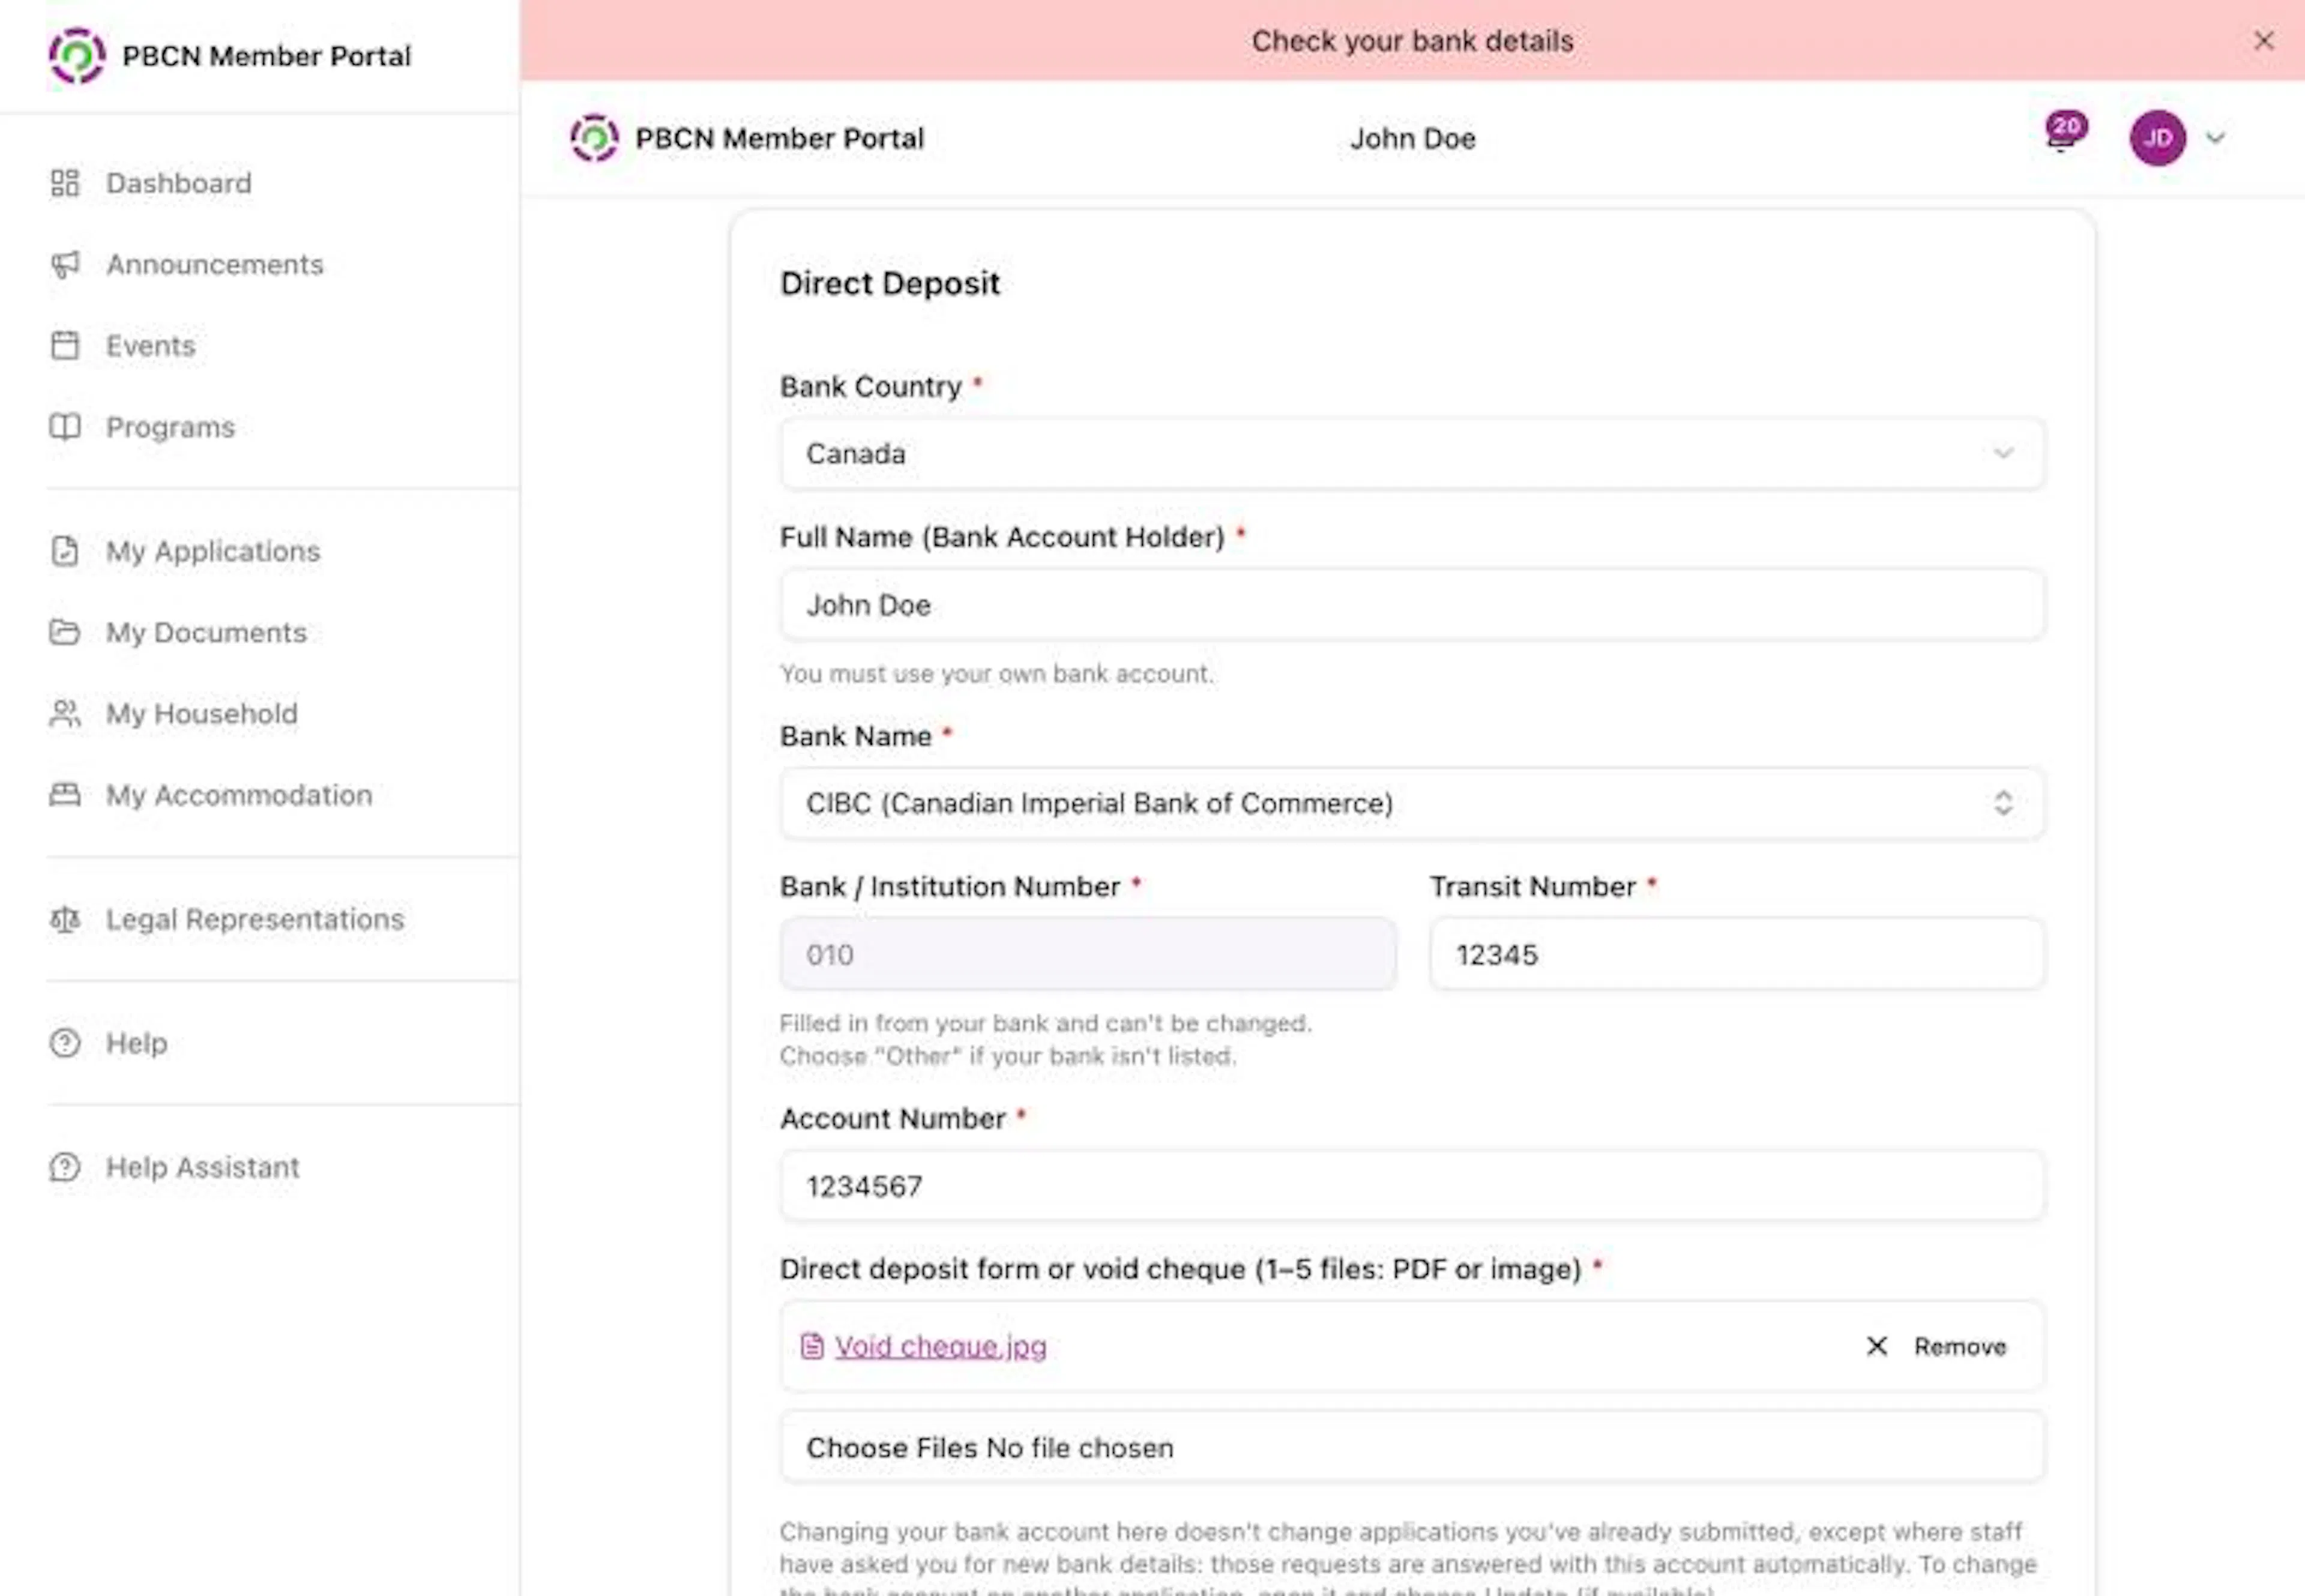Click the John Doe name in header
The image size is (2305, 1596).
pyautogui.click(x=1412, y=138)
